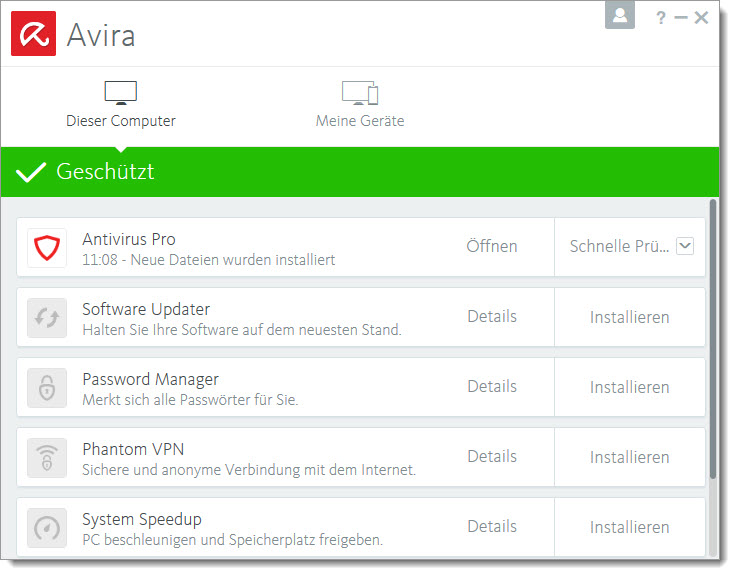Viewport: 735px width, 575px height.
Task: Click the Password Manager padlock icon
Action: coord(47,388)
